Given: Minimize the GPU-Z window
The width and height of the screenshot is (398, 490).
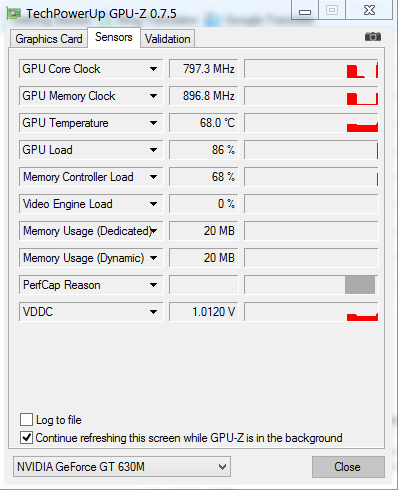Looking at the screenshot, I should [305, 10].
